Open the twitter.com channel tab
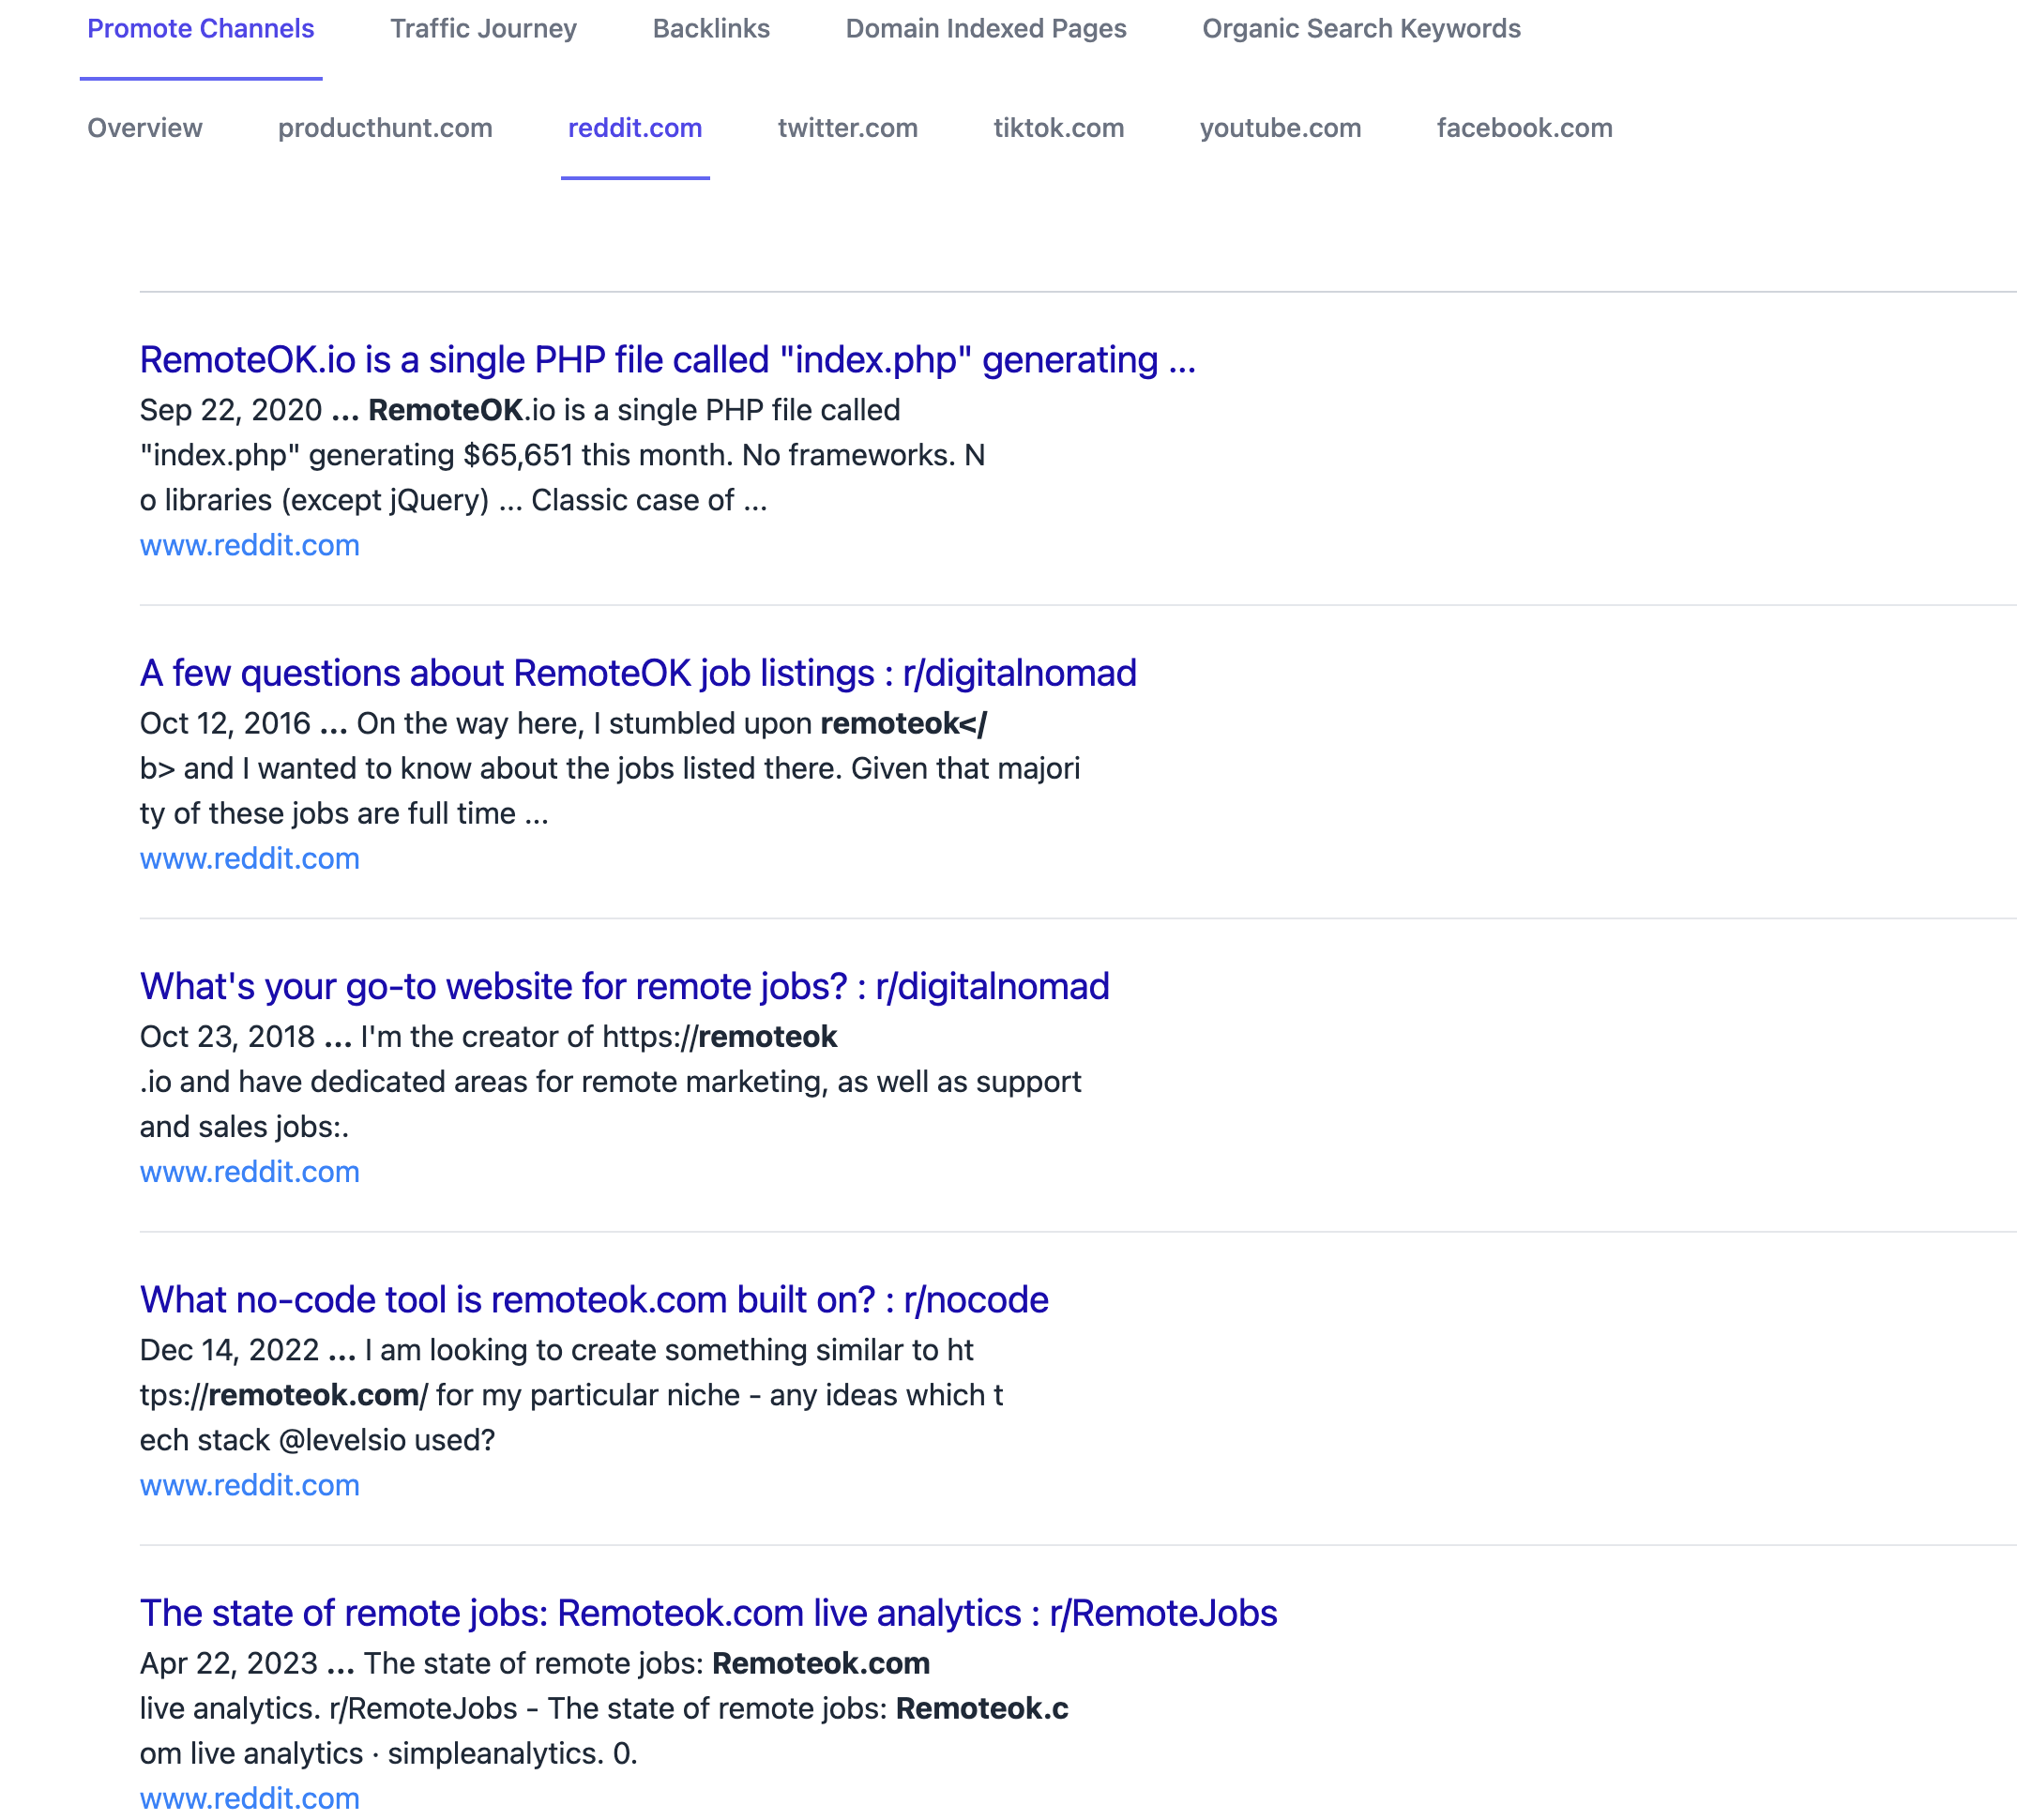 [x=847, y=128]
